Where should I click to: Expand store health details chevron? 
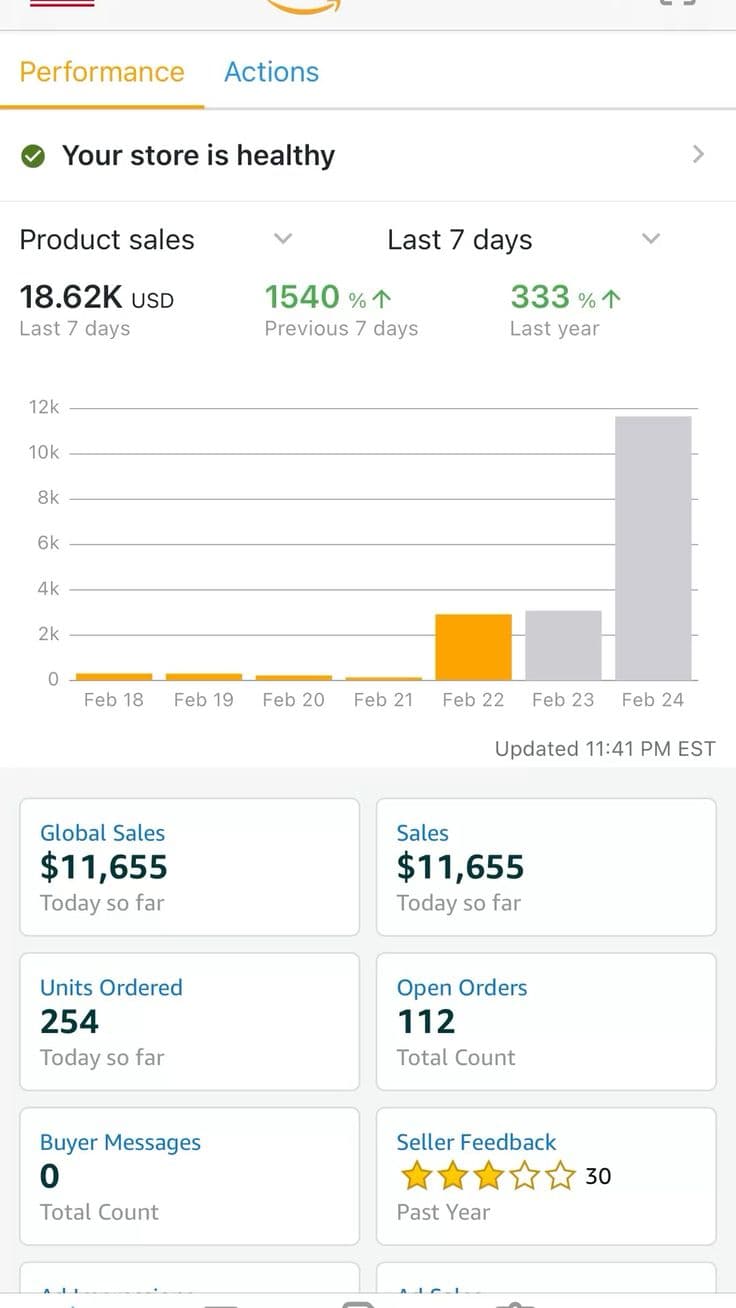click(x=698, y=154)
